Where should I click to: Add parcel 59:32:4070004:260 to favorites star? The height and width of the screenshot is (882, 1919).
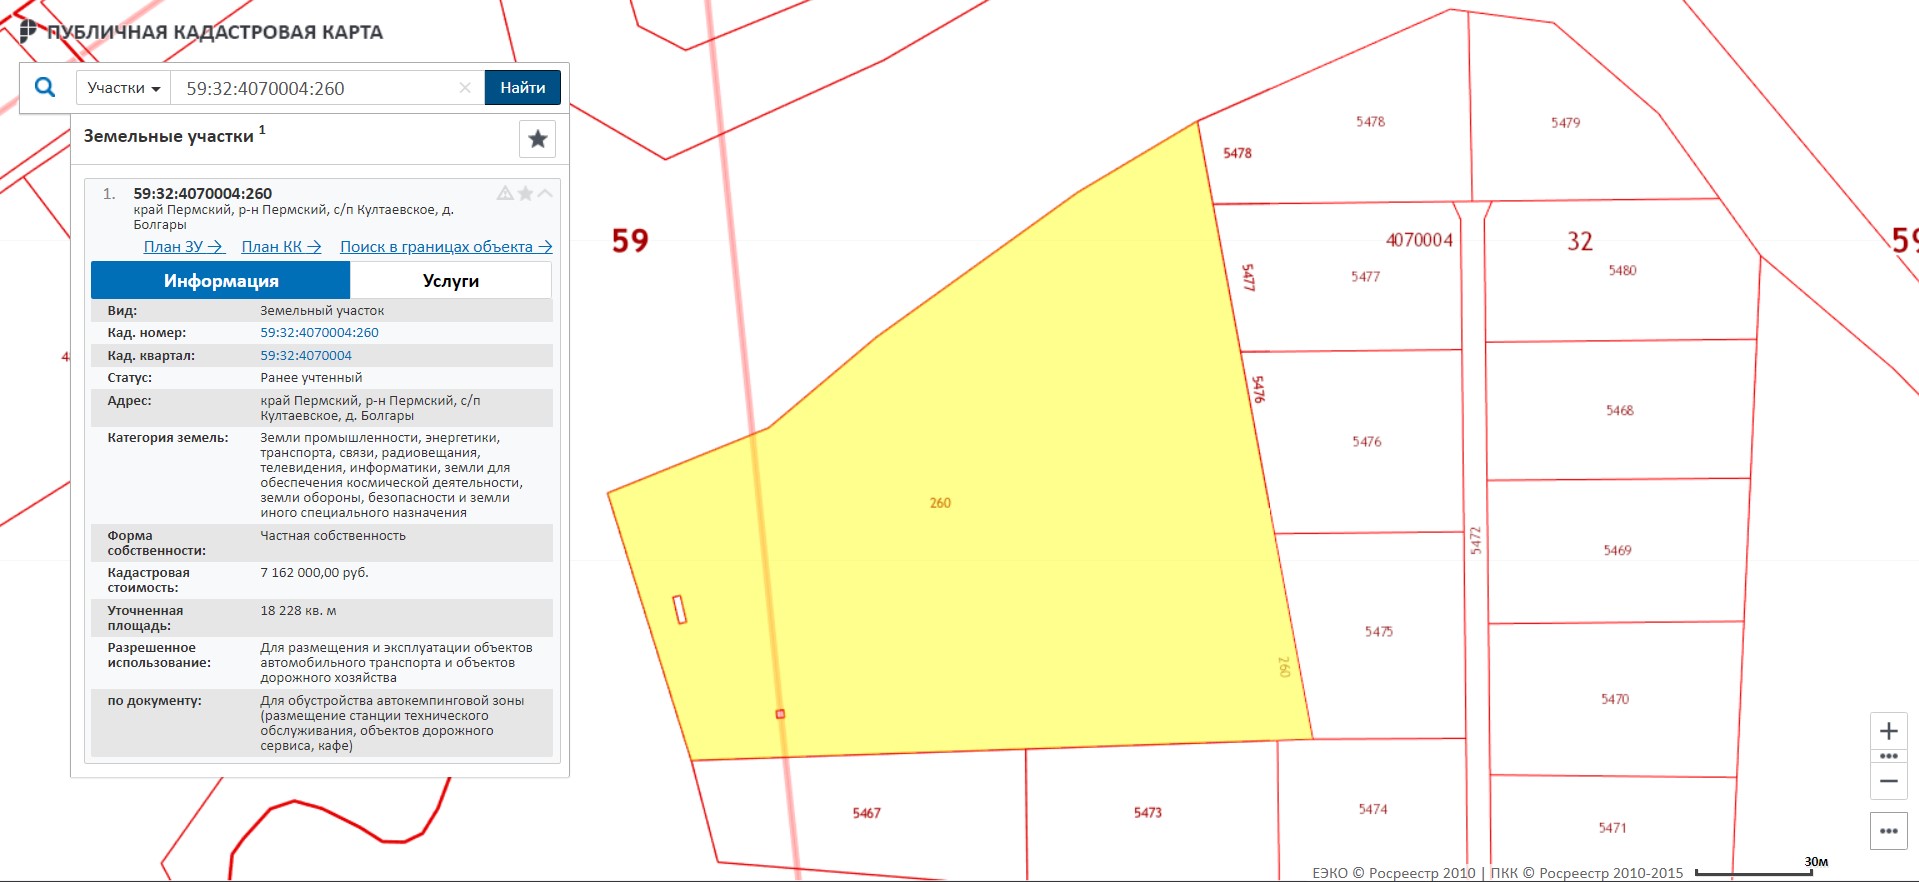tap(525, 193)
